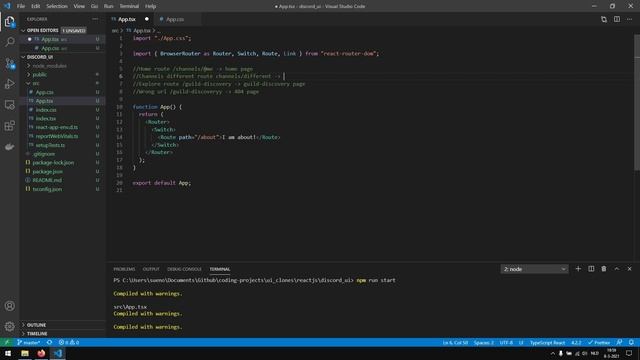Open the Accounts menu icon
The height and width of the screenshot is (360, 640).
pyautogui.click(x=9, y=306)
